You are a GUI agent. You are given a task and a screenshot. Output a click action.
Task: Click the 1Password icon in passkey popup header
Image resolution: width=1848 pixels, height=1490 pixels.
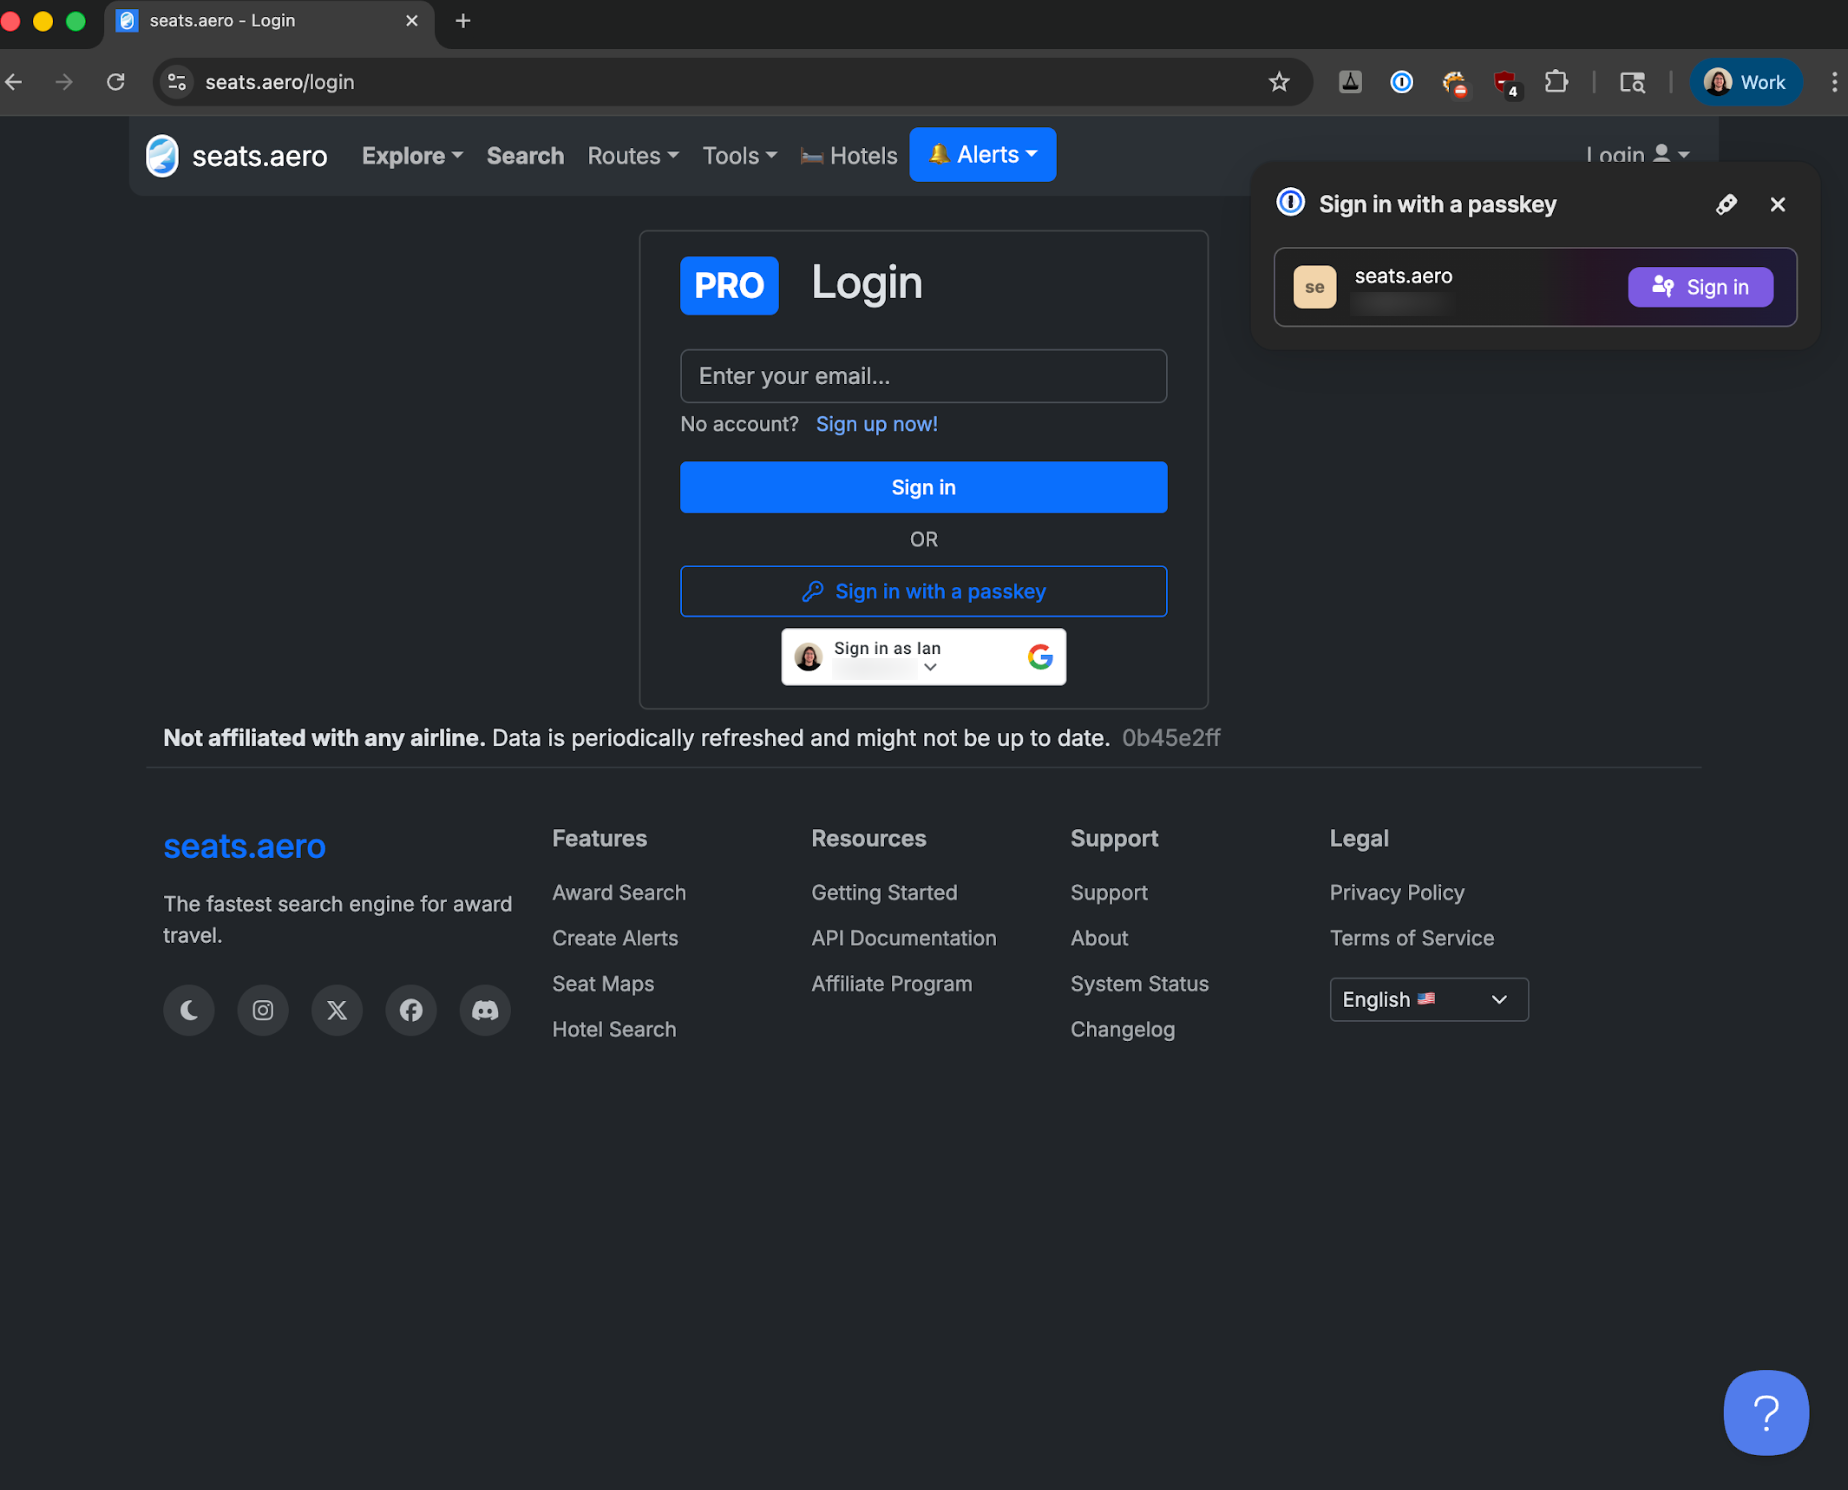click(x=1290, y=203)
